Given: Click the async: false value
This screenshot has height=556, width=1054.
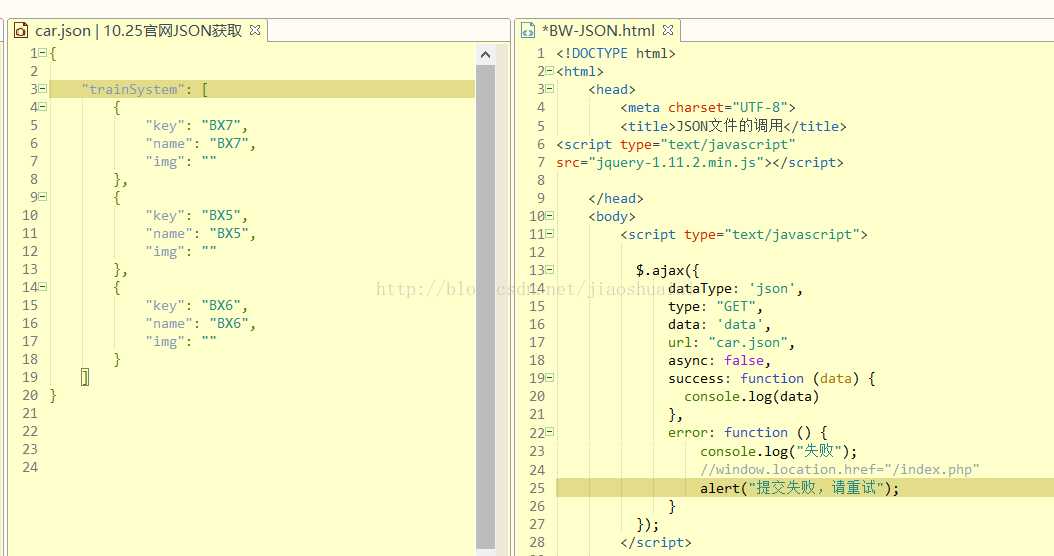Looking at the screenshot, I should pyautogui.click(x=743, y=360).
